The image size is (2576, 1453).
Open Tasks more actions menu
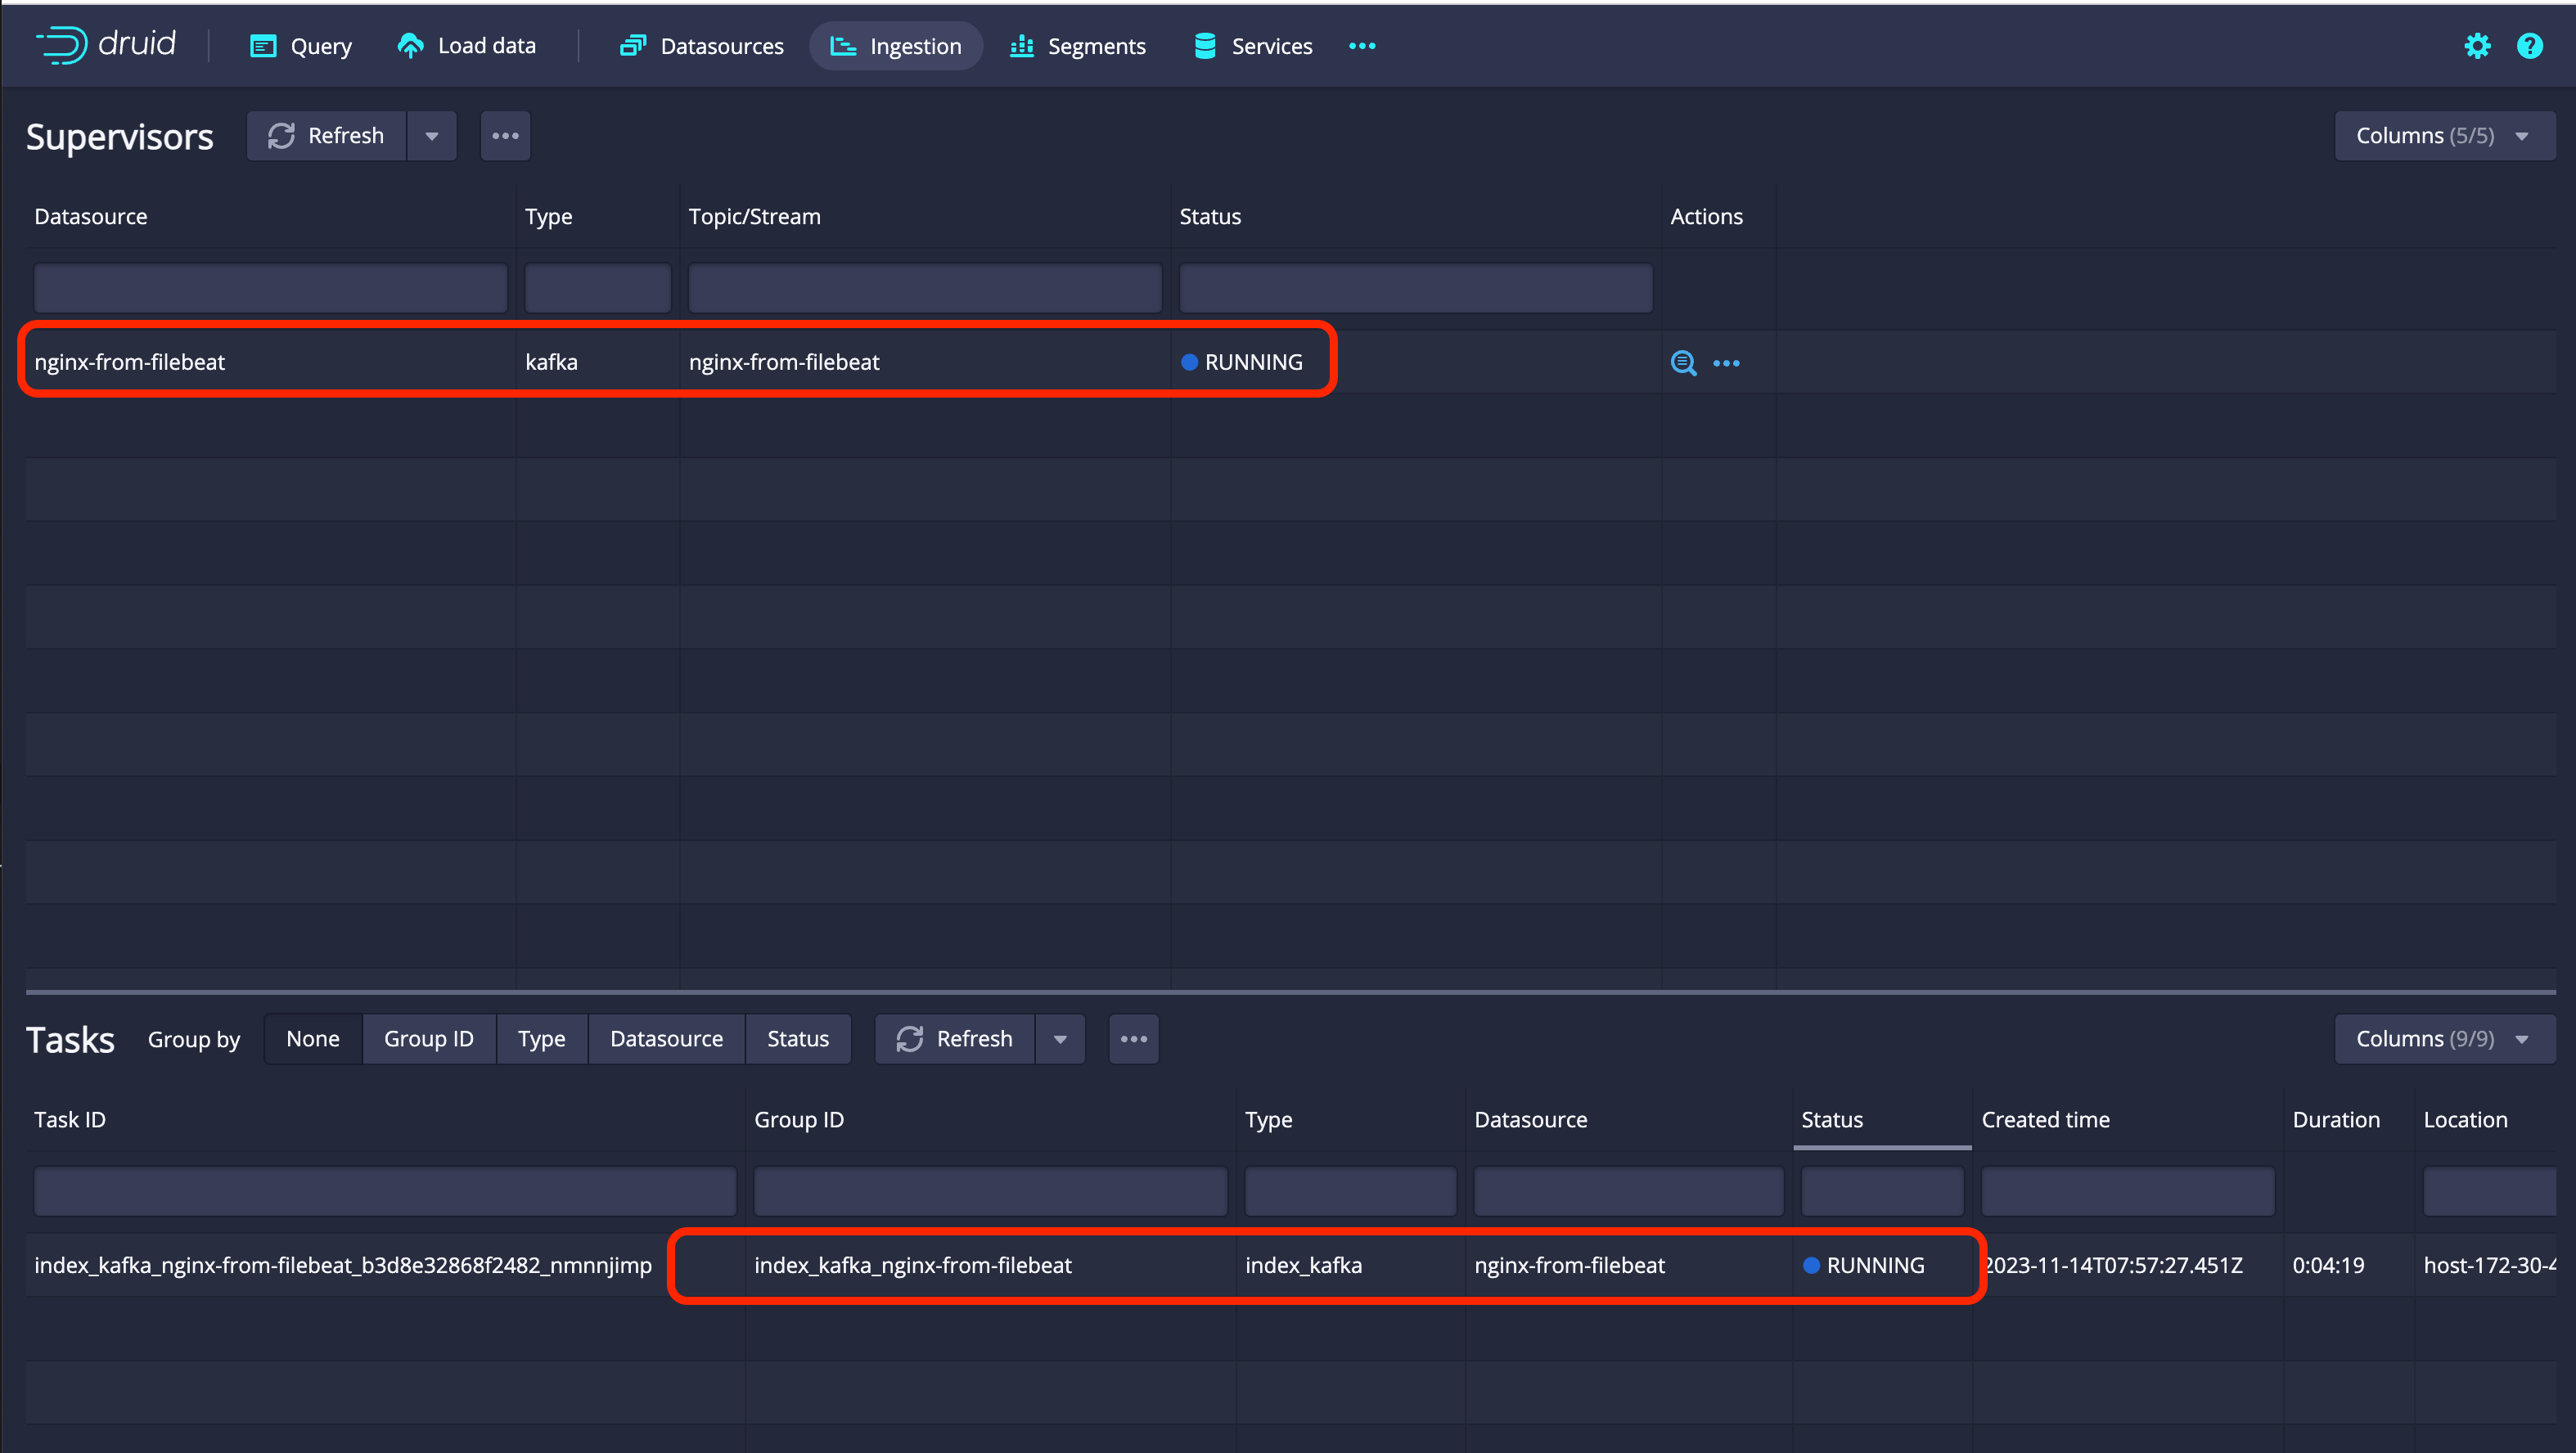[x=1134, y=1039]
